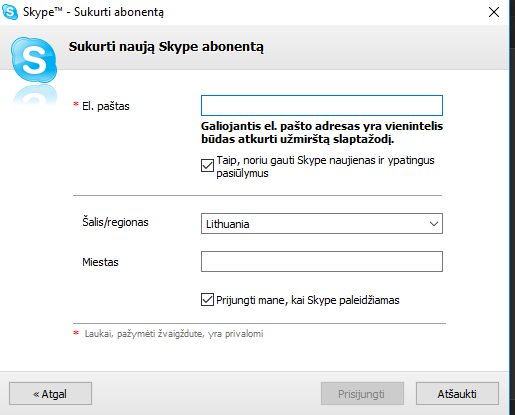
Task: Click the heading 'Sukurti naują Skype abonentą'
Action: (x=166, y=47)
